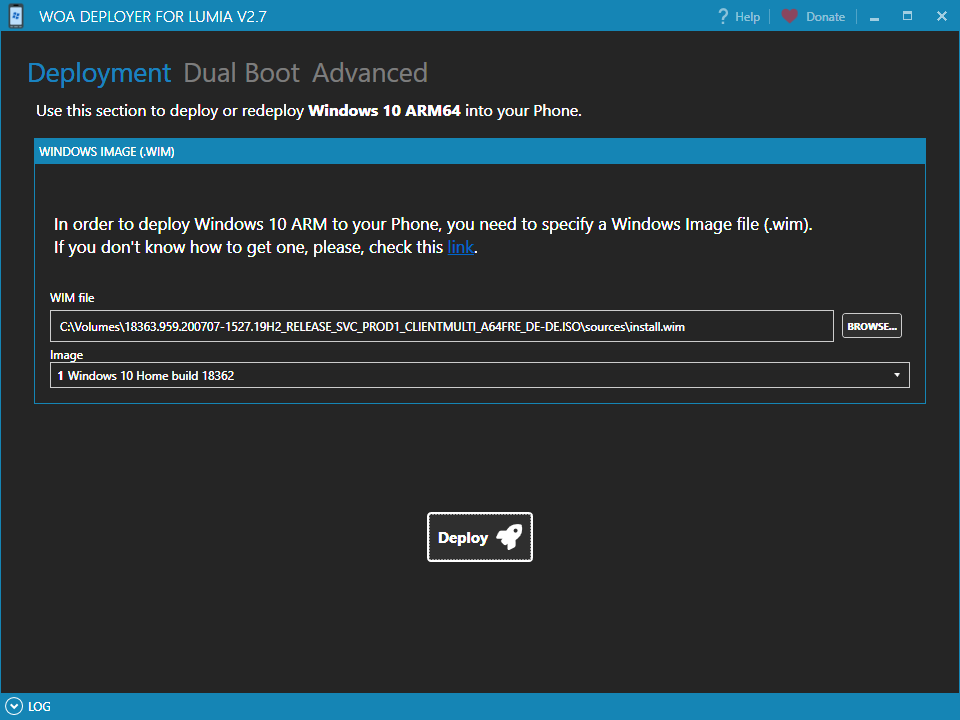Click the 'WOA DEPLOYER FOR LUMIA V2.7' title text
This screenshot has width=960, height=720.
pos(152,17)
